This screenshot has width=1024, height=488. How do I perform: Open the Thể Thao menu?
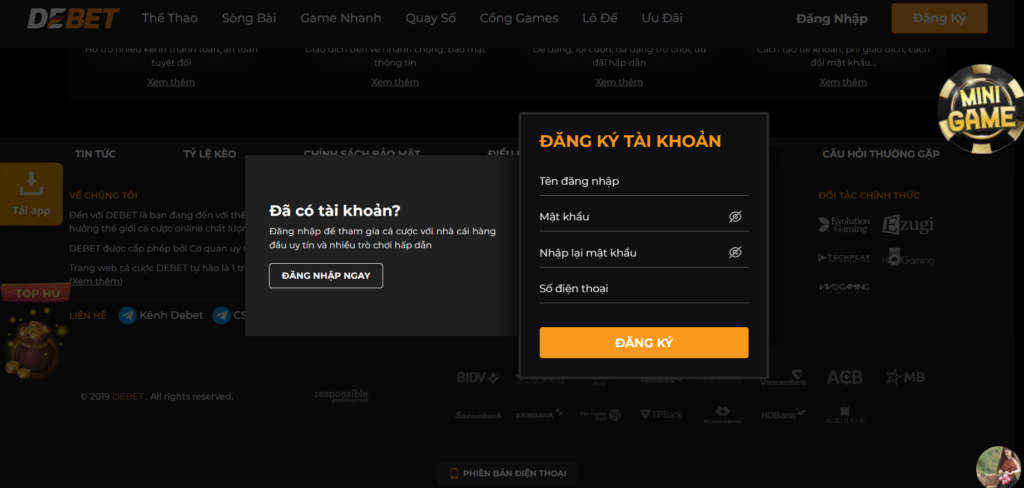click(x=170, y=18)
